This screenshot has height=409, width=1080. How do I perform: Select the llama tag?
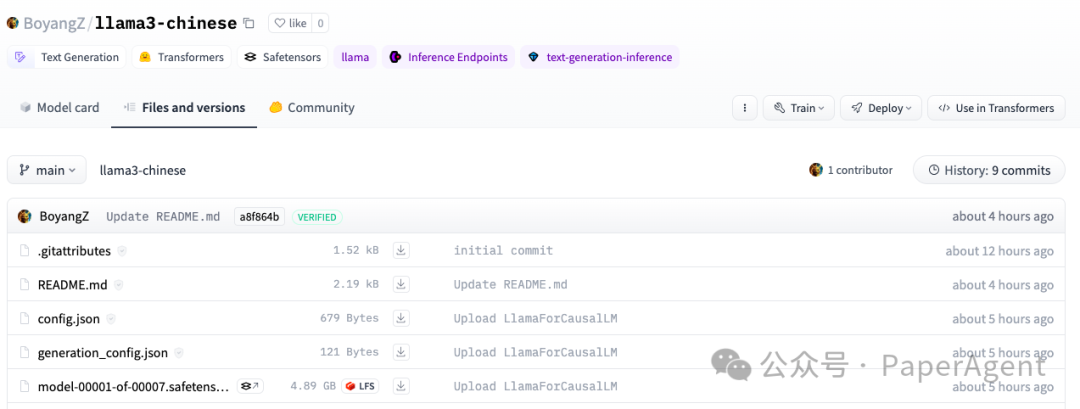[355, 57]
